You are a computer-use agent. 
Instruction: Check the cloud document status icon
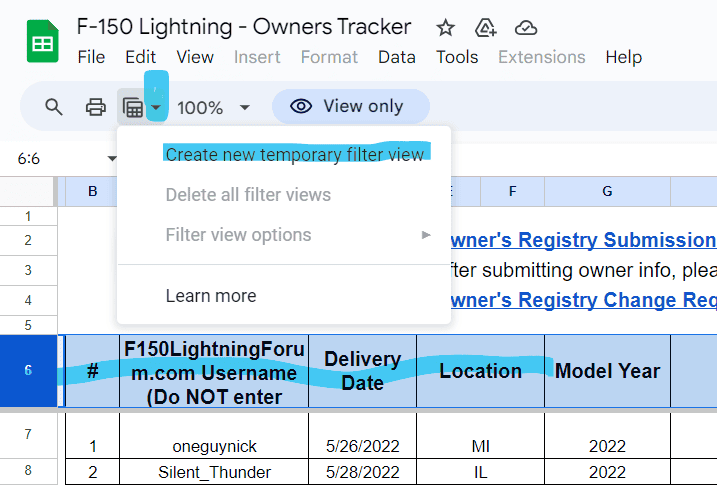tap(525, 28)
